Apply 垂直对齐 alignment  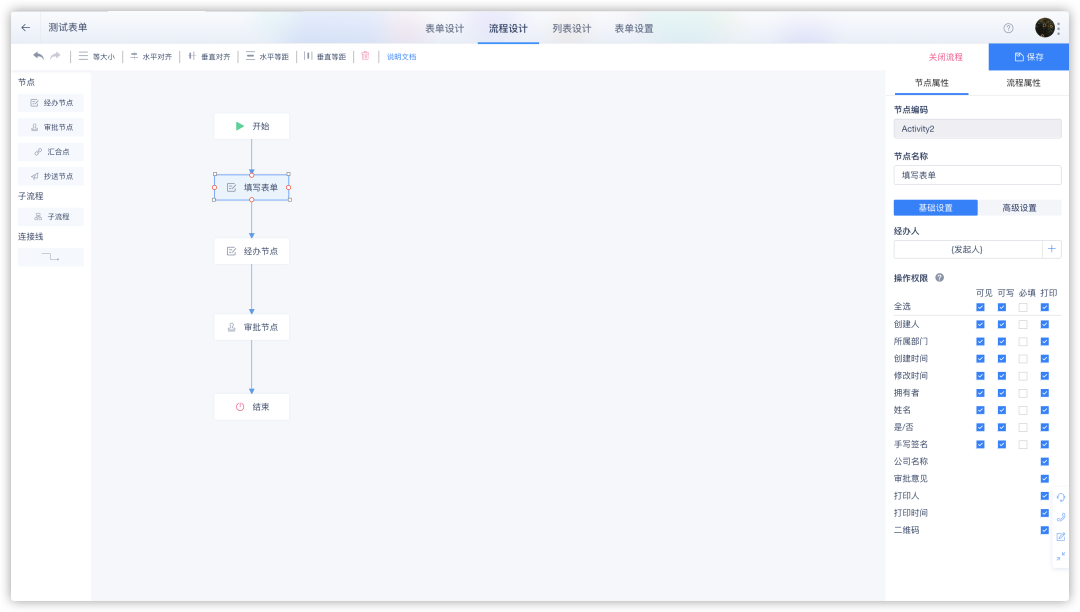pyautogui.click(x=209, y=56)
